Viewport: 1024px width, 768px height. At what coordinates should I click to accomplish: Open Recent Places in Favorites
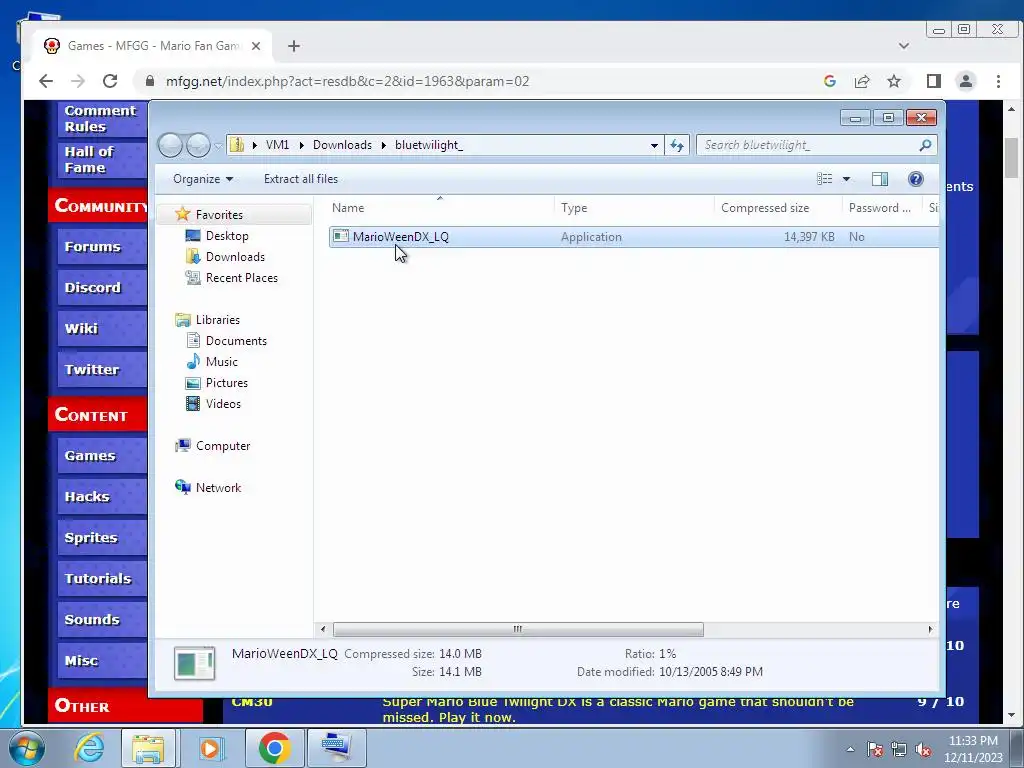[x=242, y=278]
